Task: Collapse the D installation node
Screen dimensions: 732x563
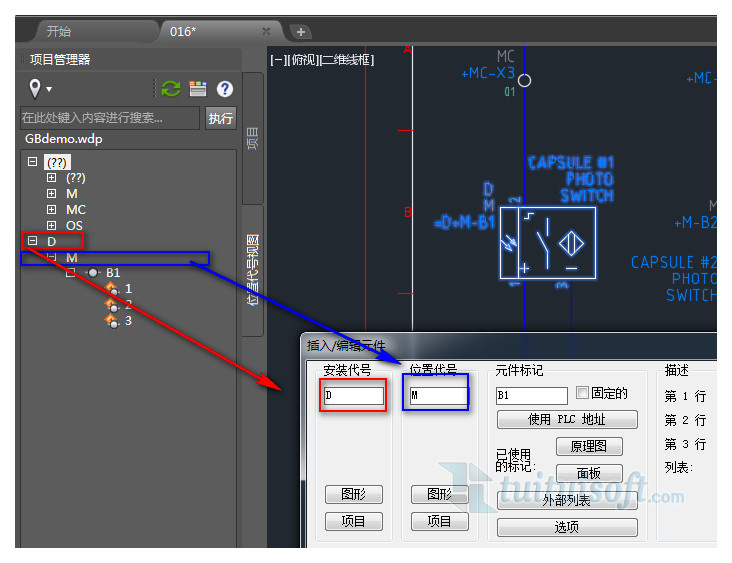Action: tap(33, 241)
